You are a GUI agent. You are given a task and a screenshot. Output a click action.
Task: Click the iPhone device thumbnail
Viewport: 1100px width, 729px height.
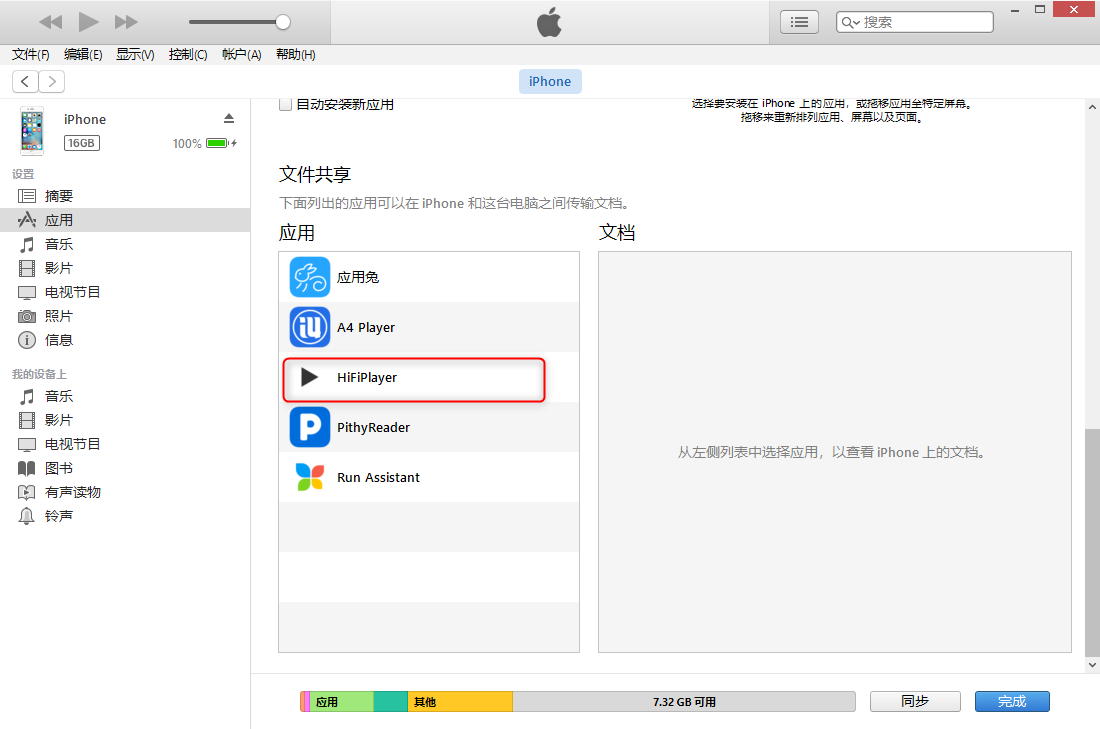(x=32, y=131)
